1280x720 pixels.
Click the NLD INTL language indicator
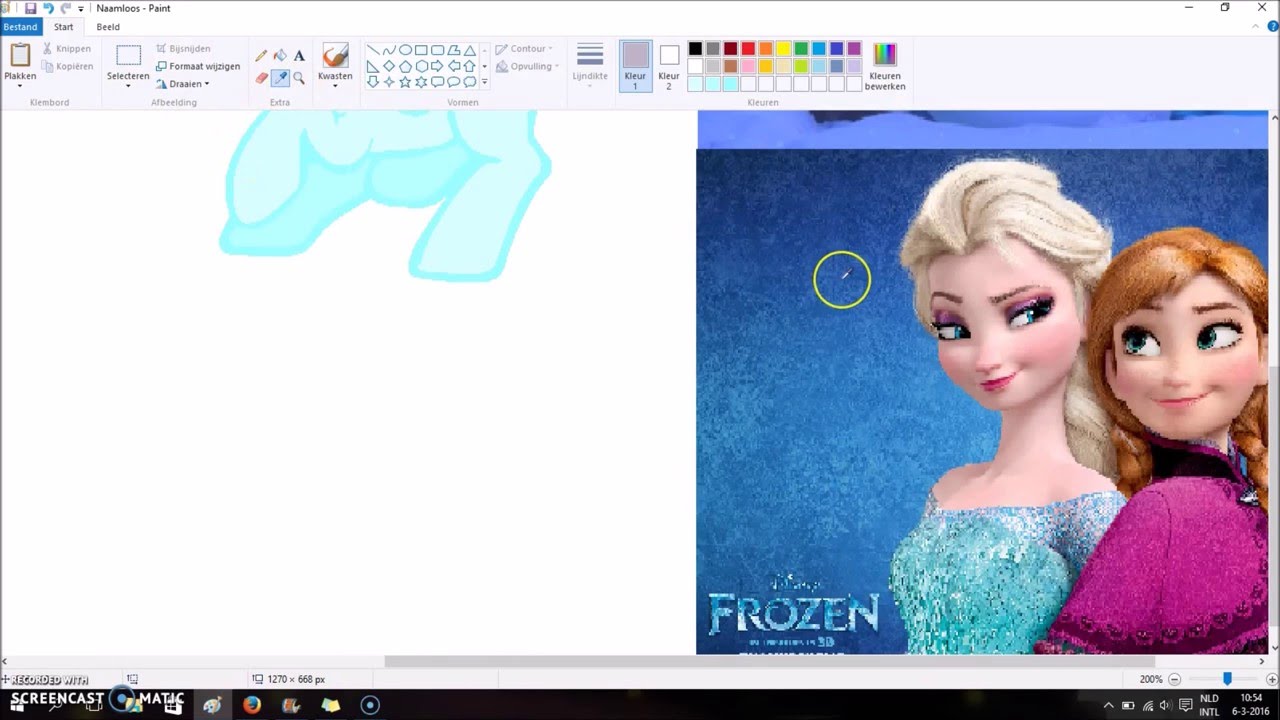point(1209,704)
